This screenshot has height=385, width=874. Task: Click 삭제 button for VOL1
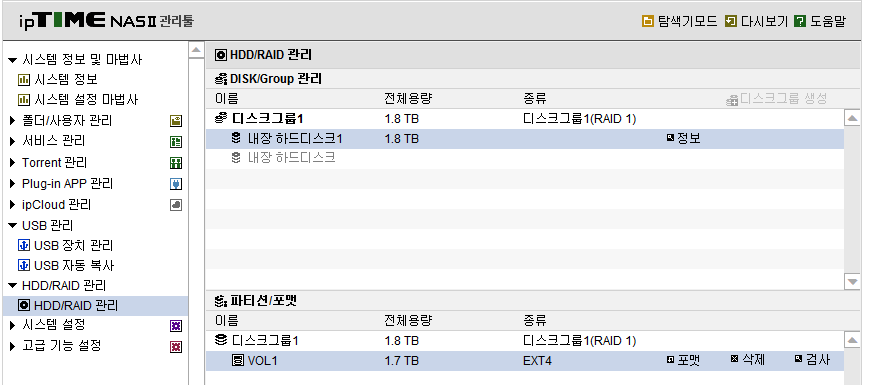coord(748,360)
